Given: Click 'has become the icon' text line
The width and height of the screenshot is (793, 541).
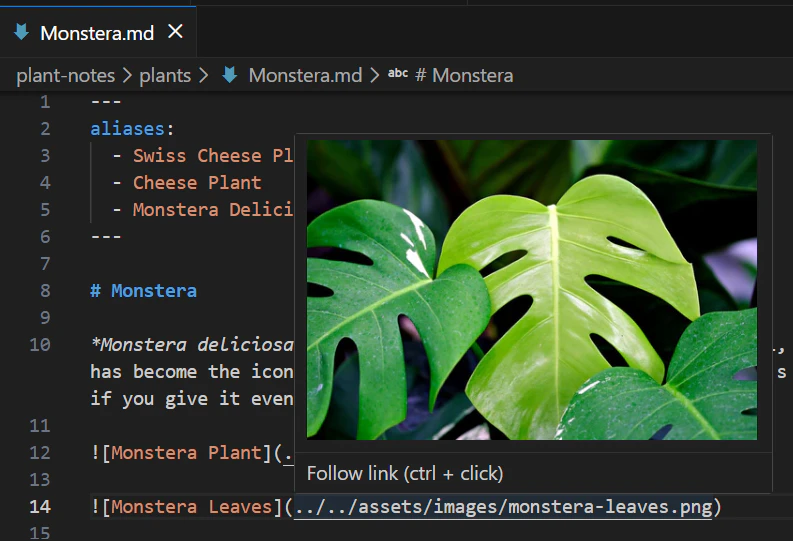Looking at the screenshot, I should pyautogui.click(x=192, y=372).
